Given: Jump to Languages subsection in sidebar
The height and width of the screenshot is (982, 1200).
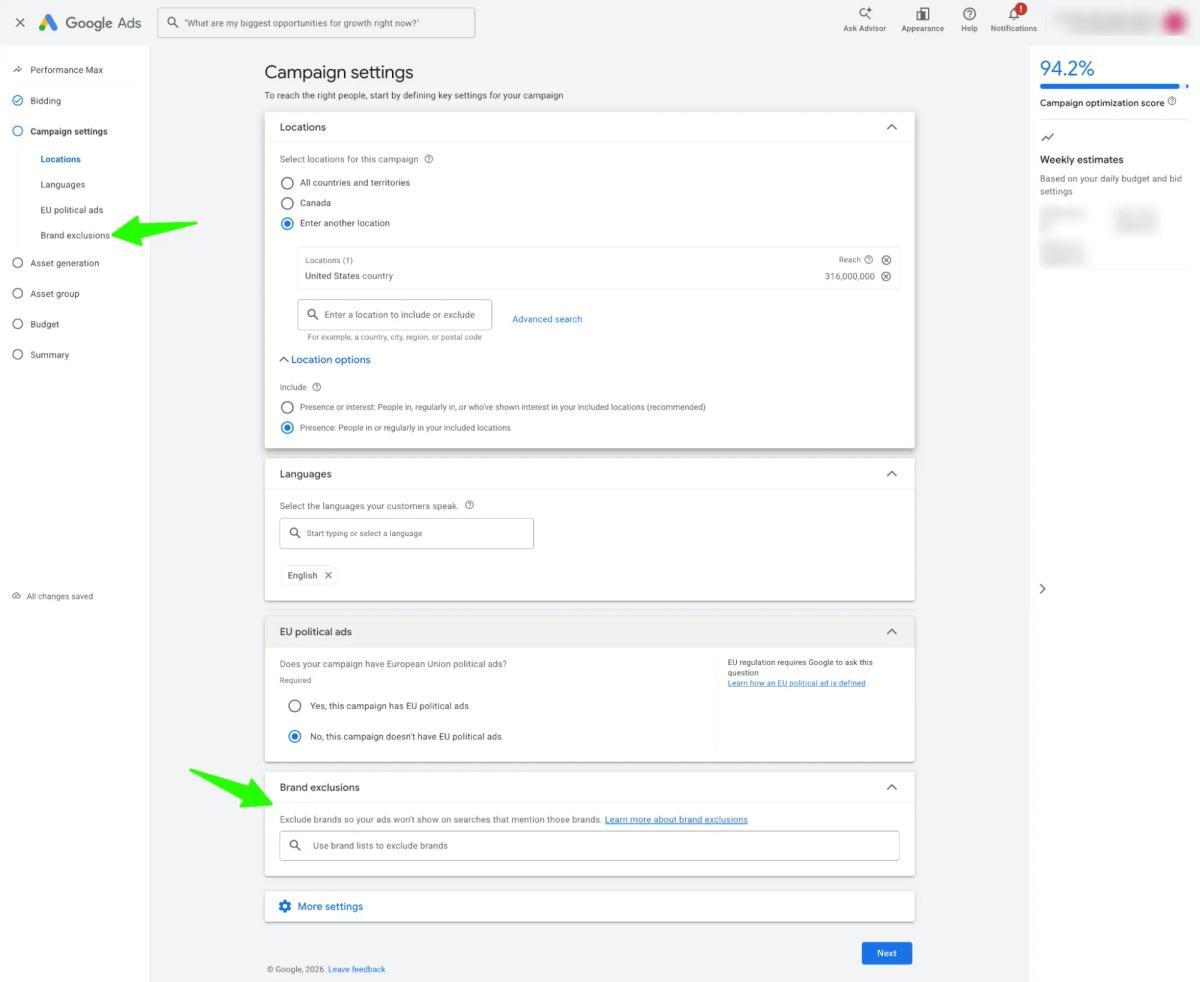Looking at the screenshot, I should 63,185.
